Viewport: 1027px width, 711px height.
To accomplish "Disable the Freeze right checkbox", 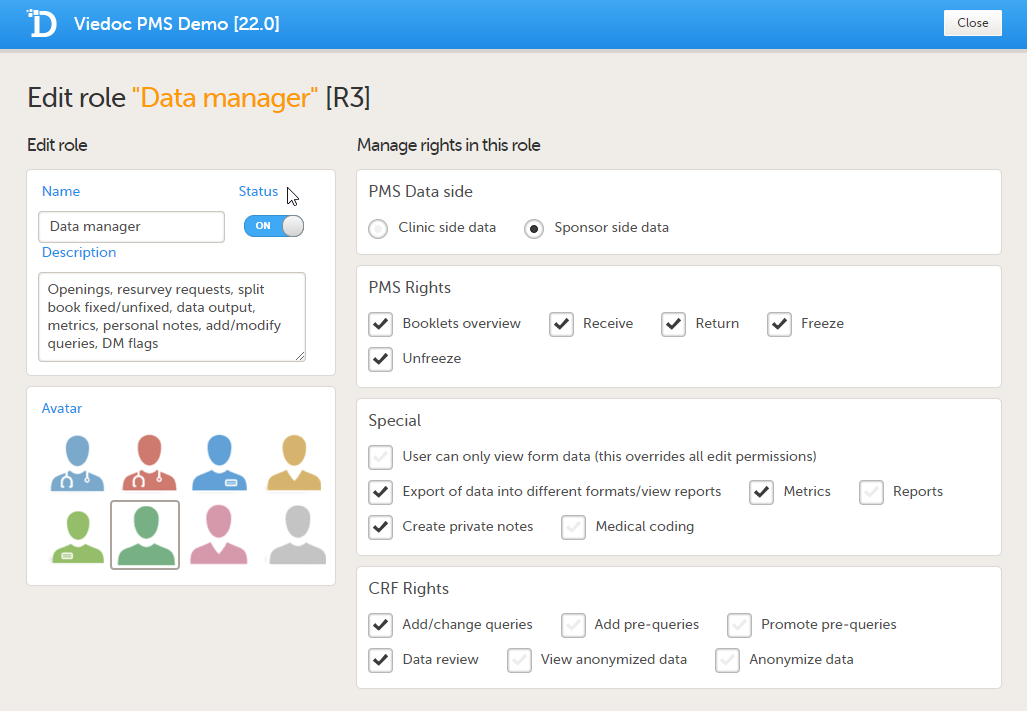I will click(779, 324).
